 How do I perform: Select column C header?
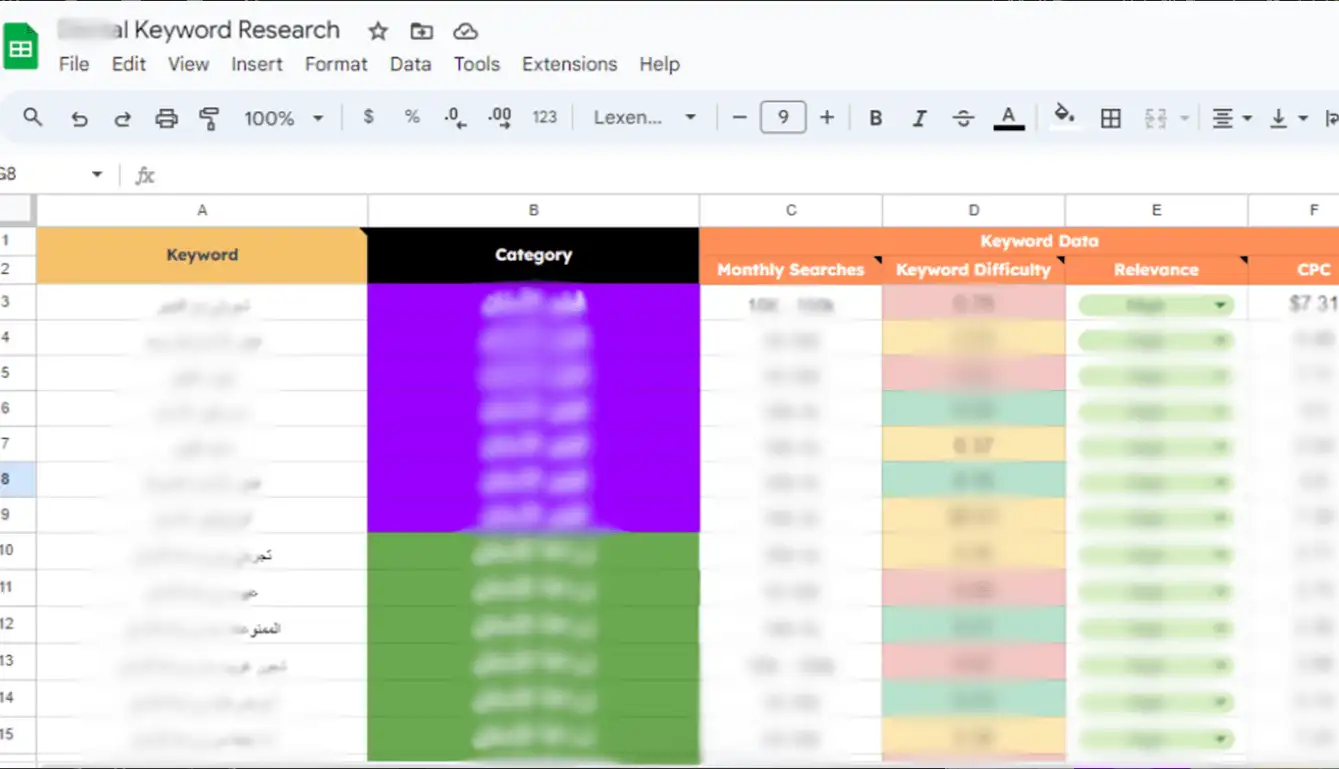[791, 210]
